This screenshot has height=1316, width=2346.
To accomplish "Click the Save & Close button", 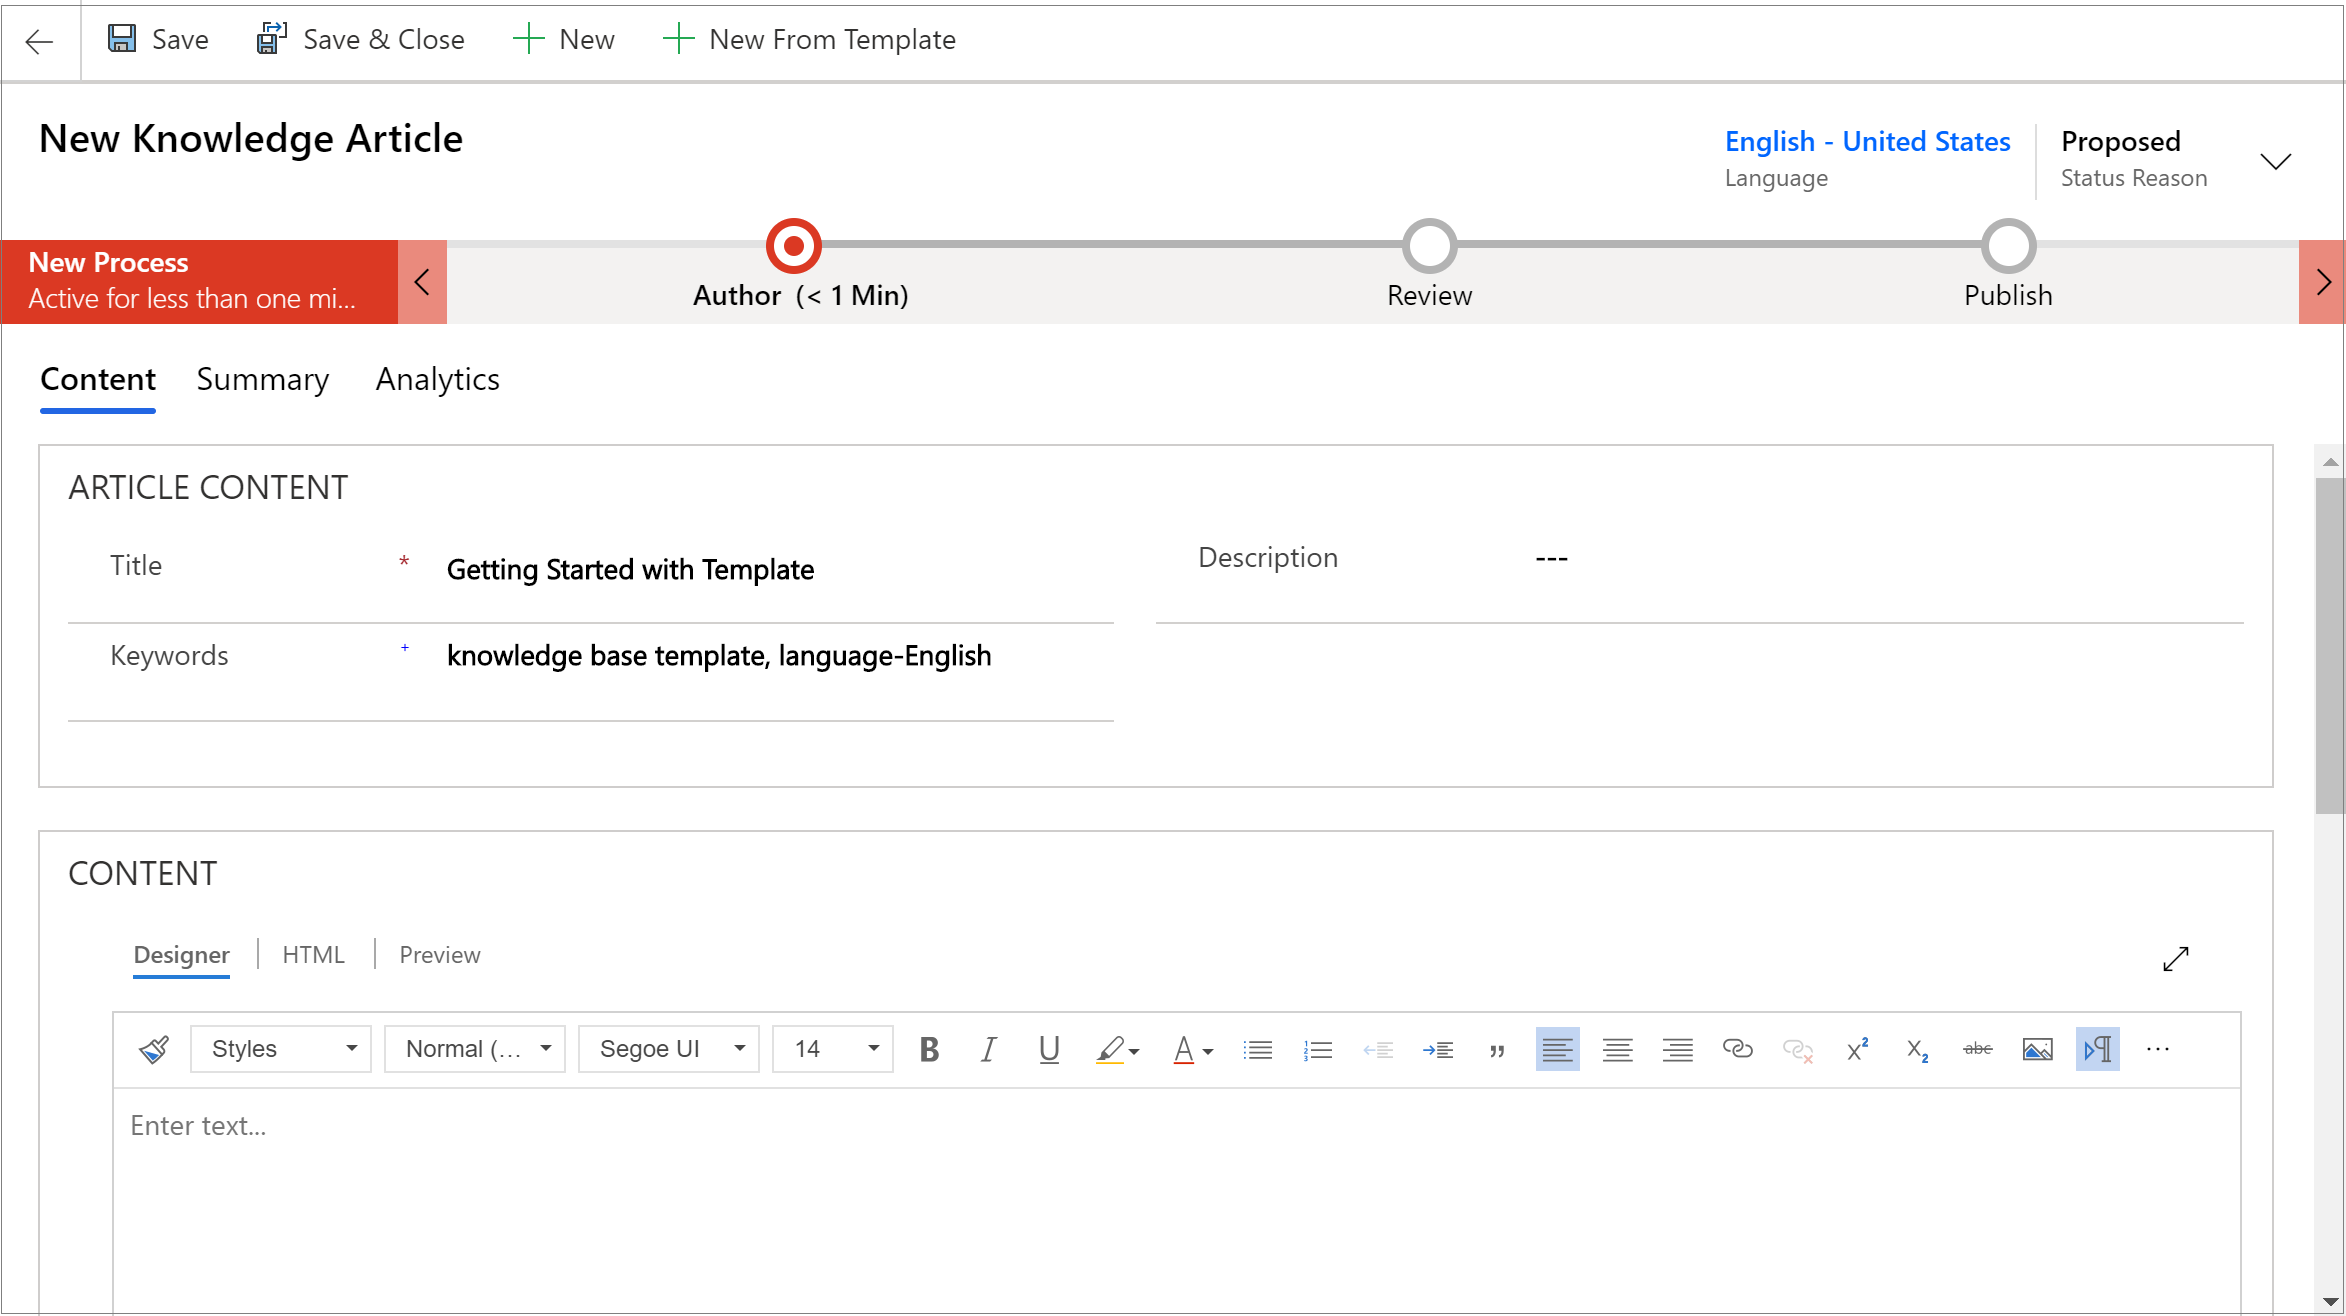I will tap(356, 39).
